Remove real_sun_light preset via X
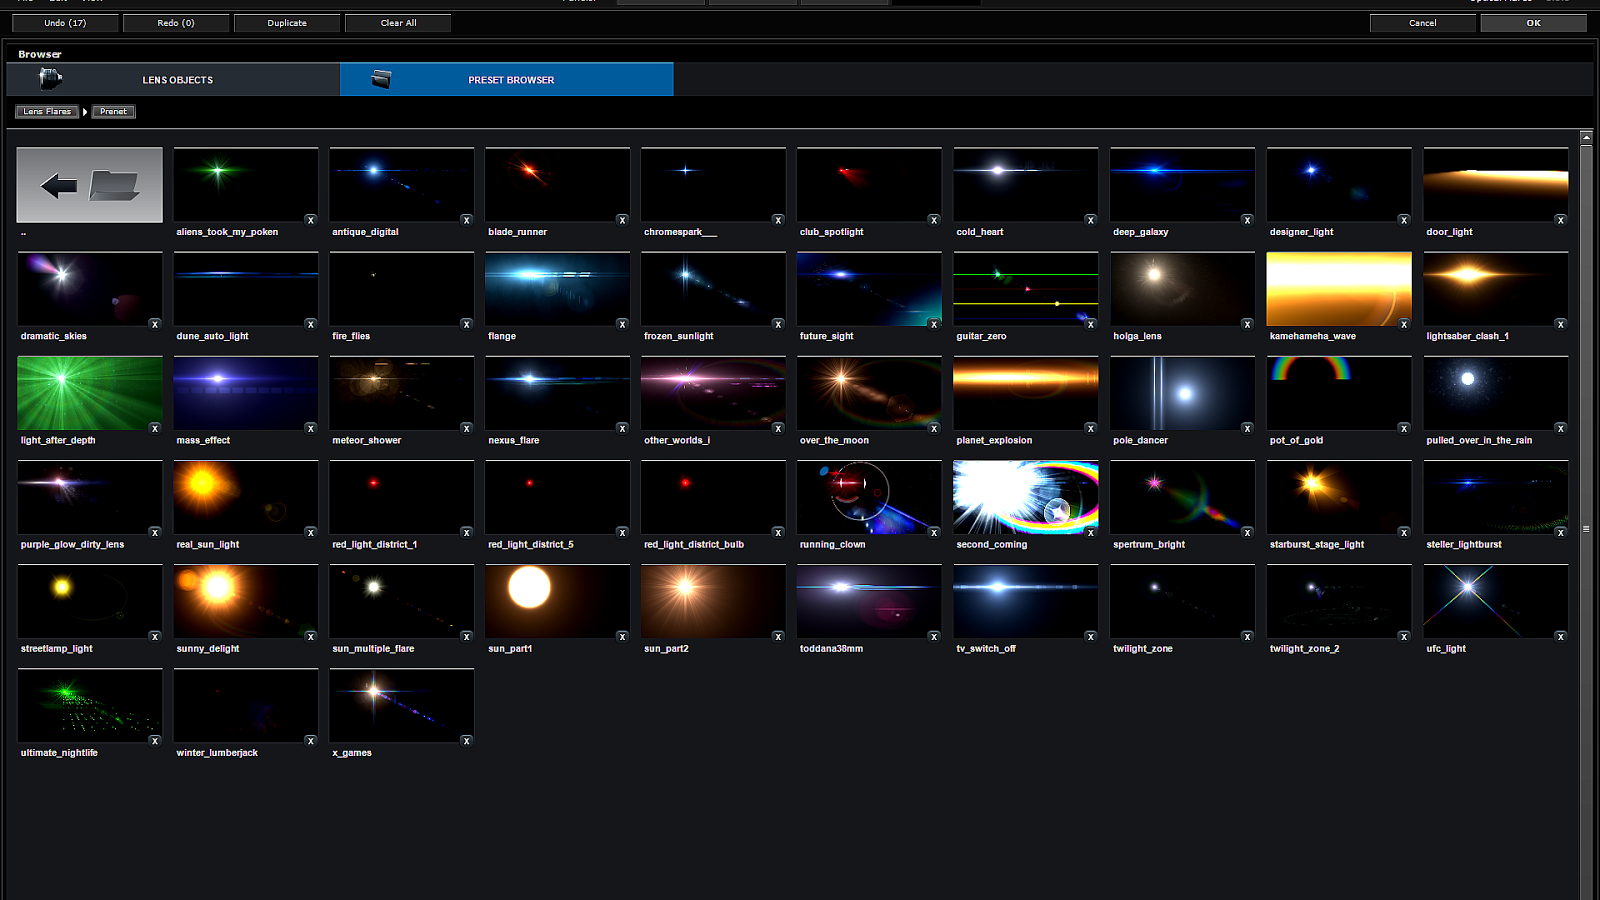The height and width of the screenshot is (900, 1600). [311, 533]
